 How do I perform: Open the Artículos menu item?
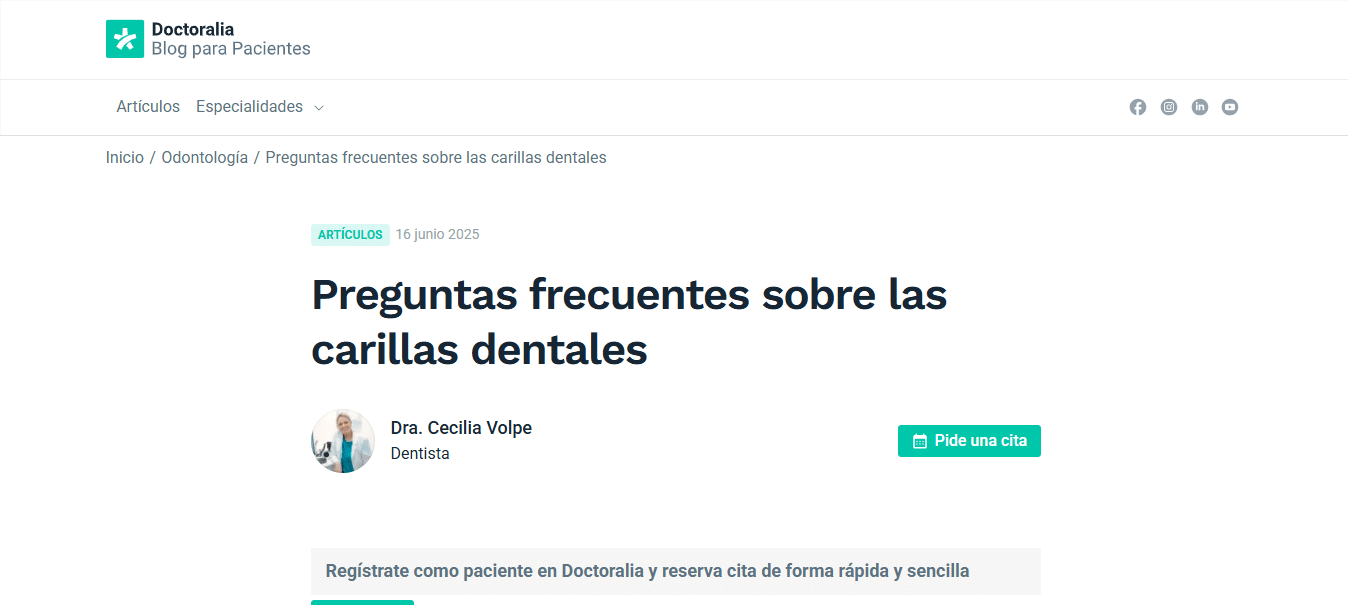click(x=148, y=107)
